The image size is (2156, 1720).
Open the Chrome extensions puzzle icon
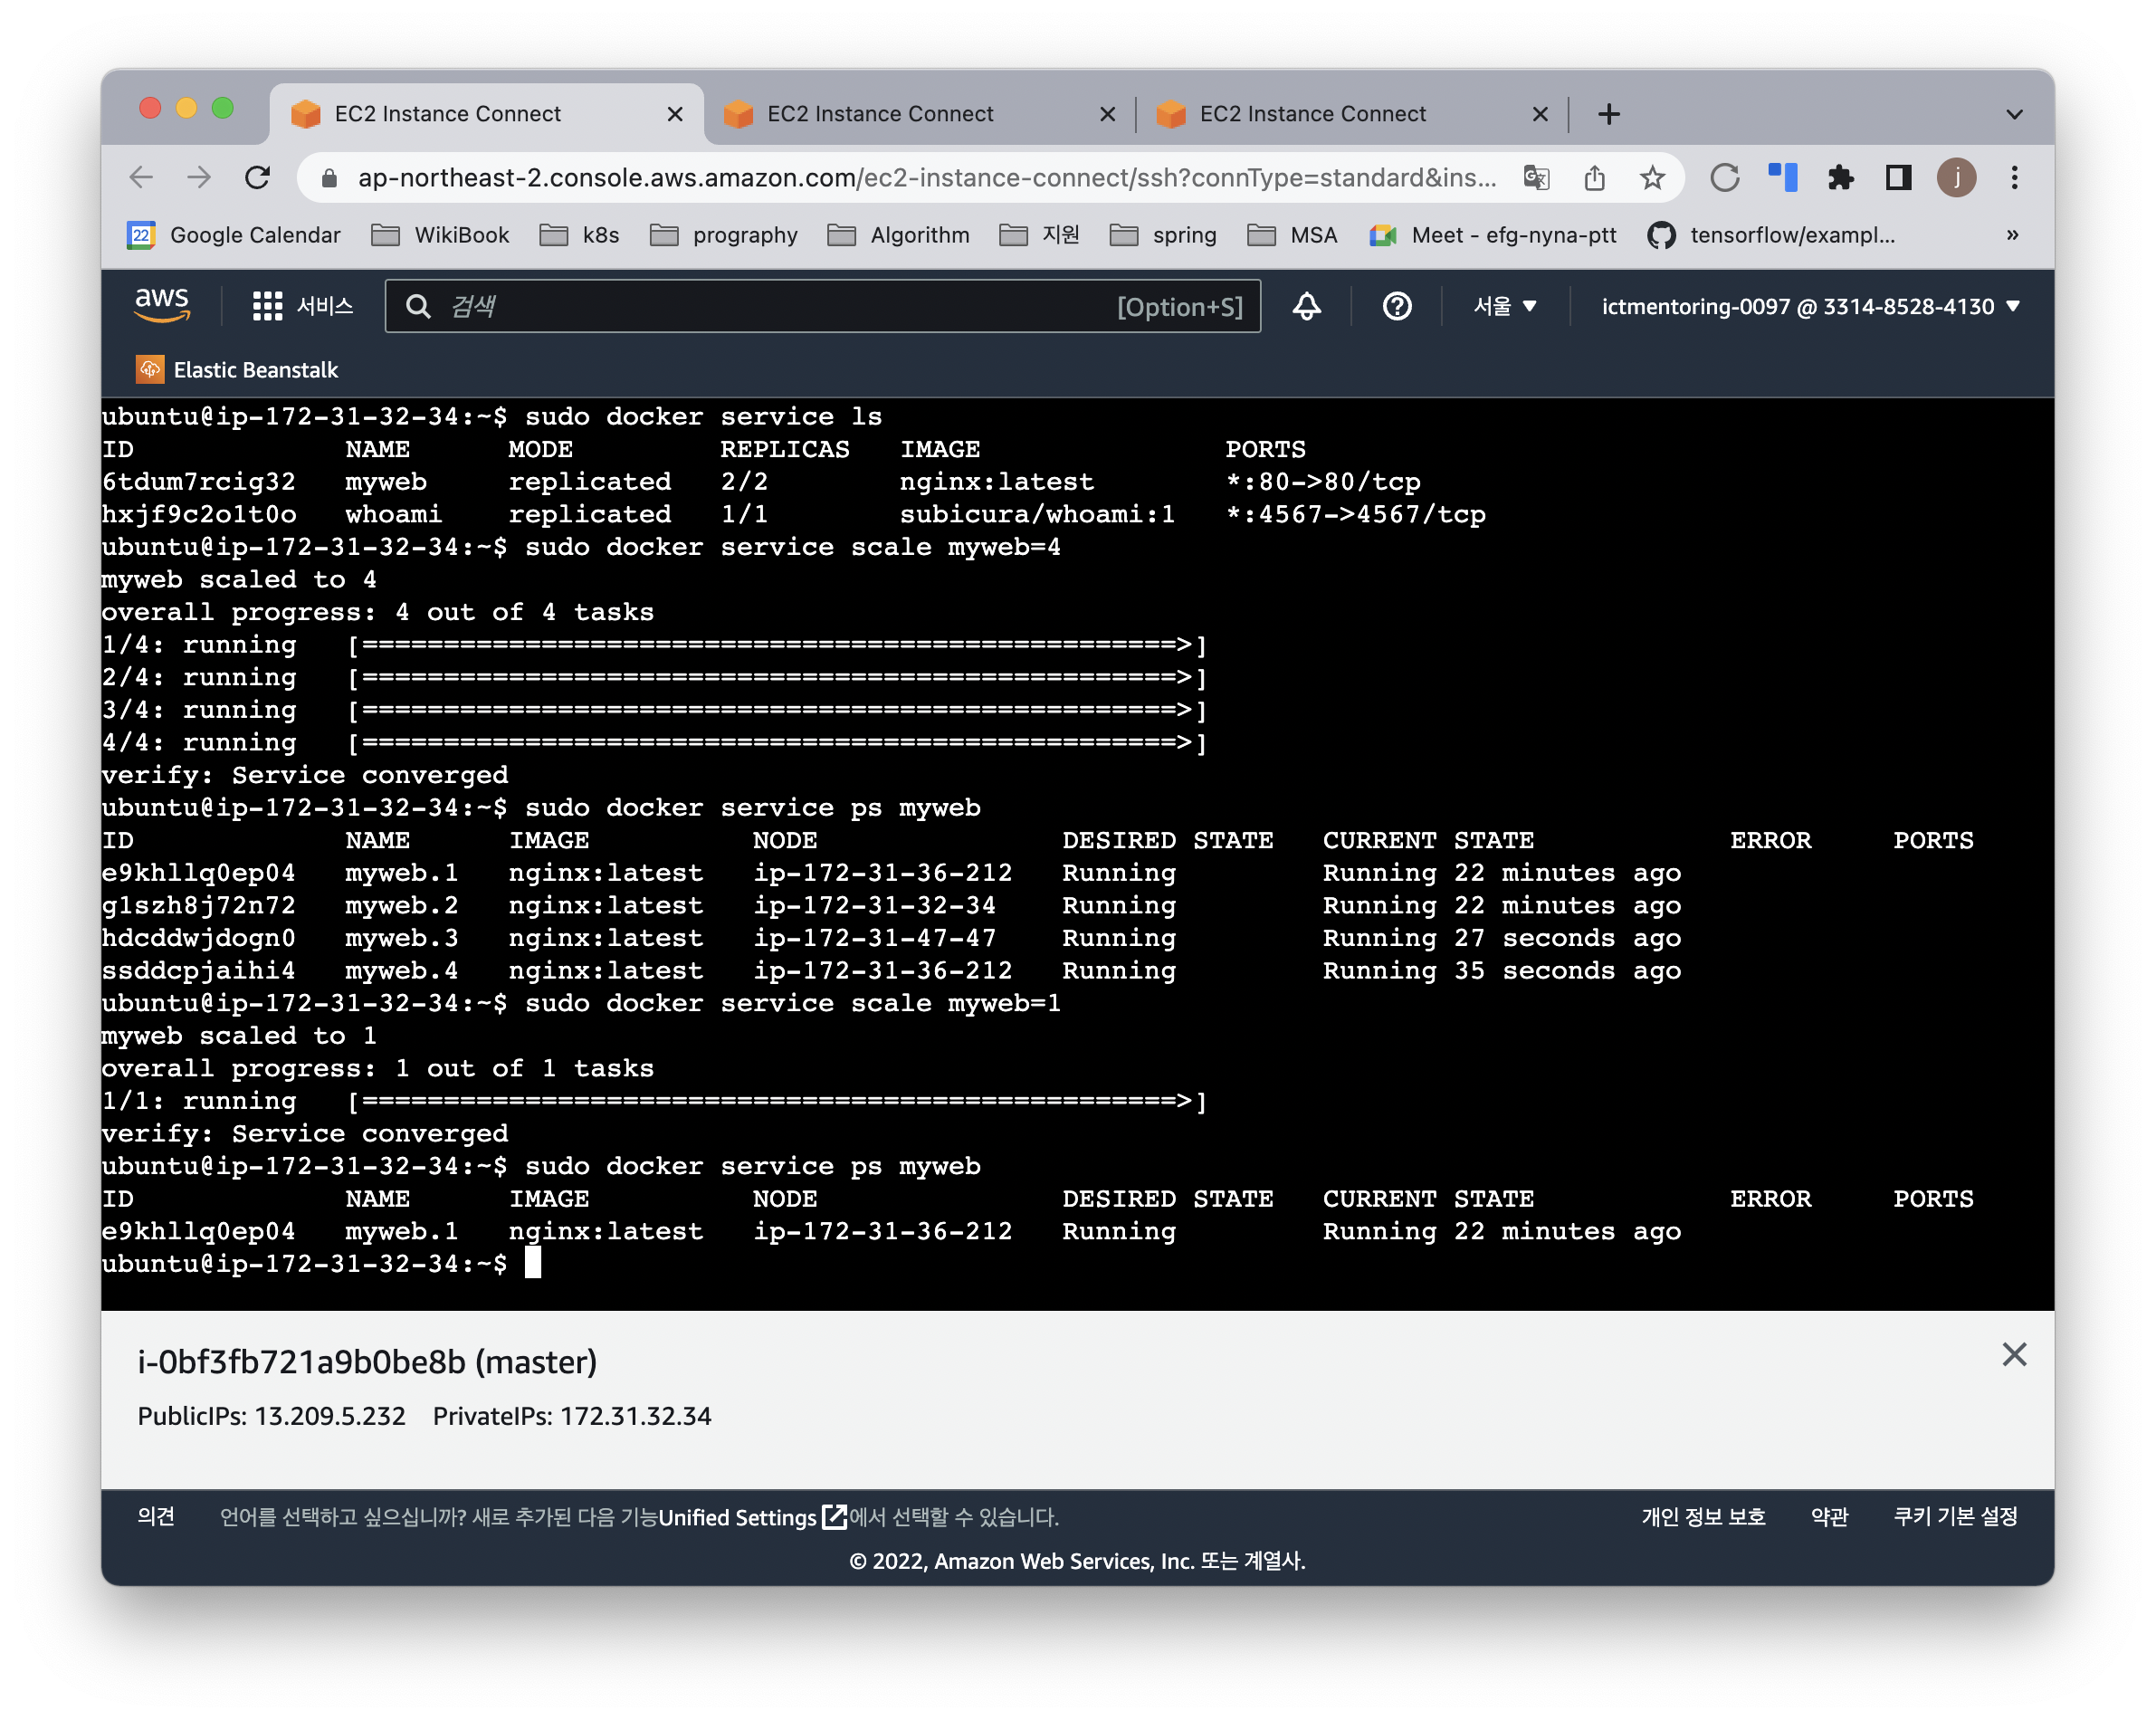point(1840,178)
